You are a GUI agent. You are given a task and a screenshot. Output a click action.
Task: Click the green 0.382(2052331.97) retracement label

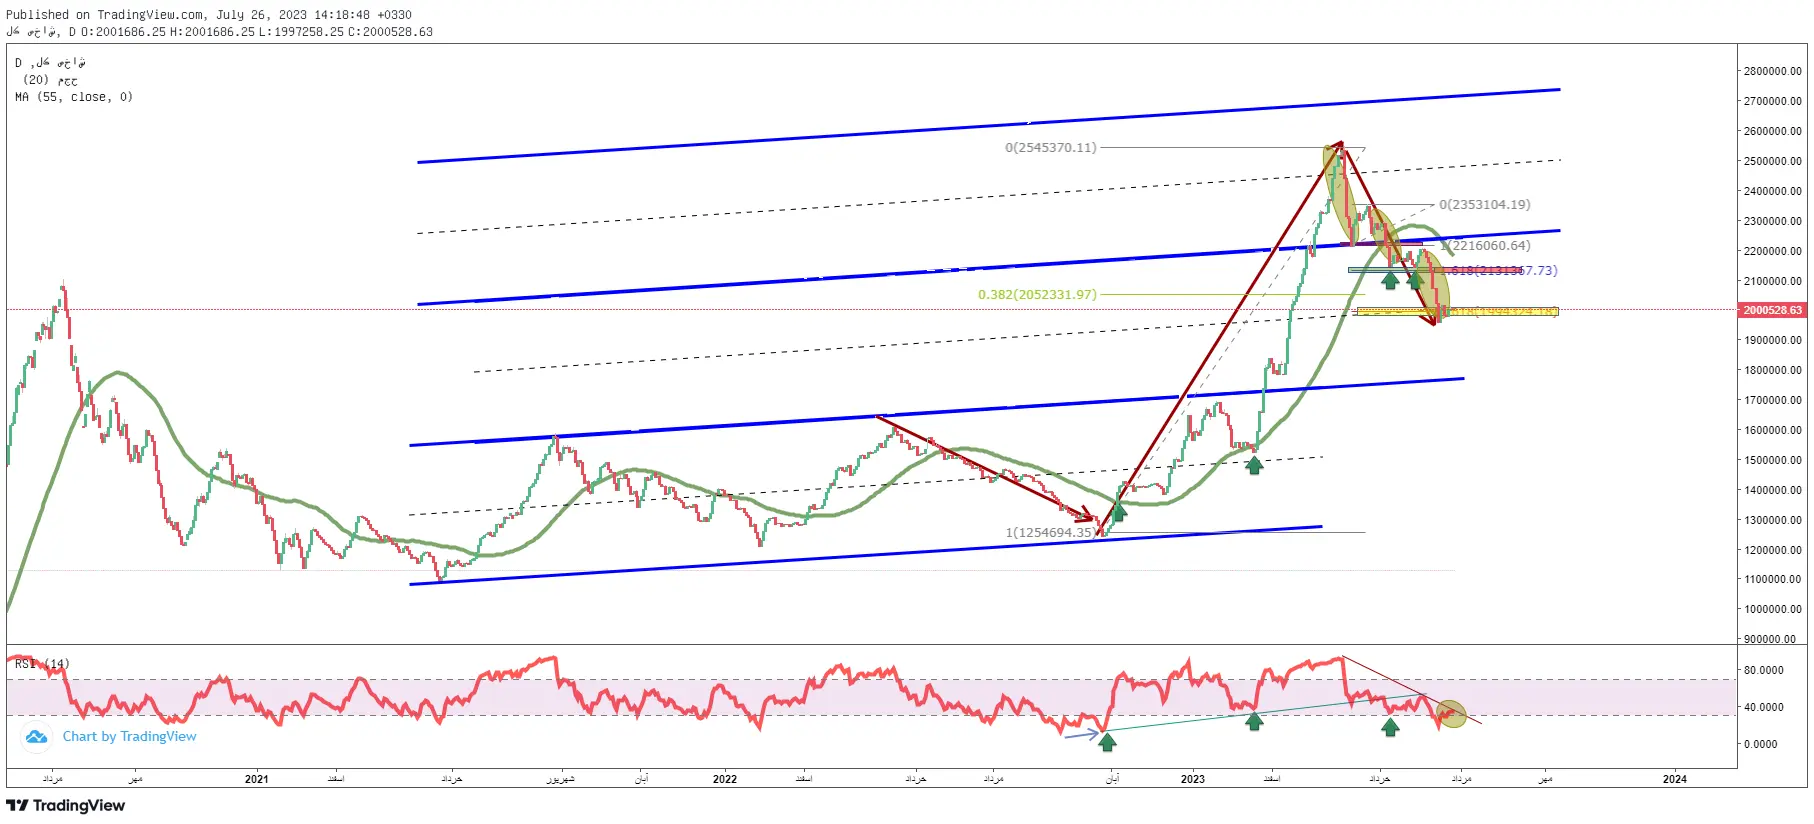pyautogui.click(x=1037, y=295)
